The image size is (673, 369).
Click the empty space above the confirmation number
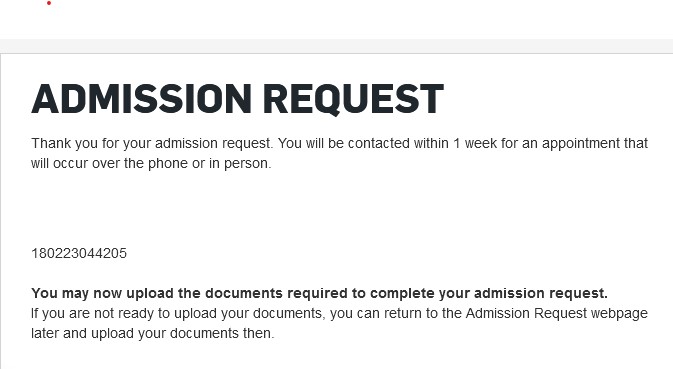(x=336, y=208)
